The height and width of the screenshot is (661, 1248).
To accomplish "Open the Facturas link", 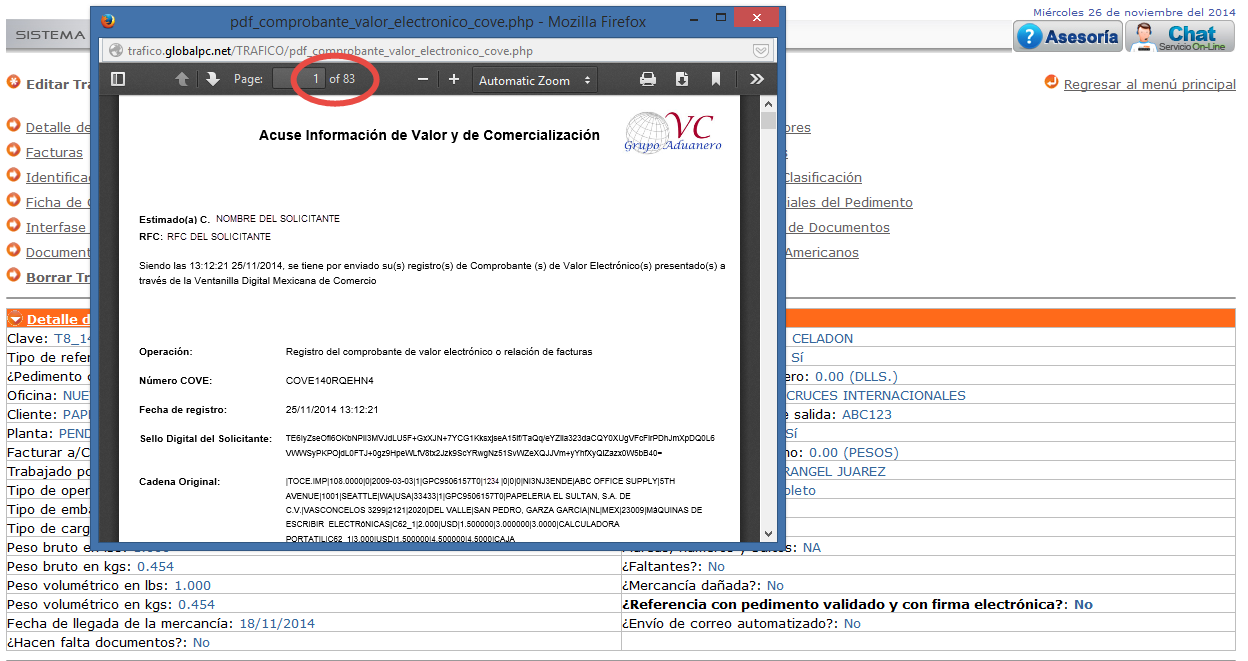I will click(x=54, y=152).
